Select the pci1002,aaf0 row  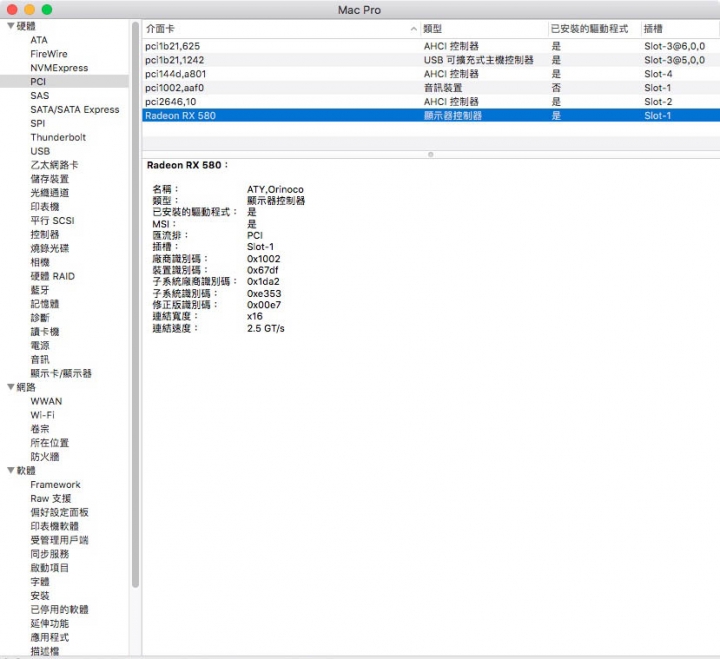pyautogui.click(x=431, y=88)
